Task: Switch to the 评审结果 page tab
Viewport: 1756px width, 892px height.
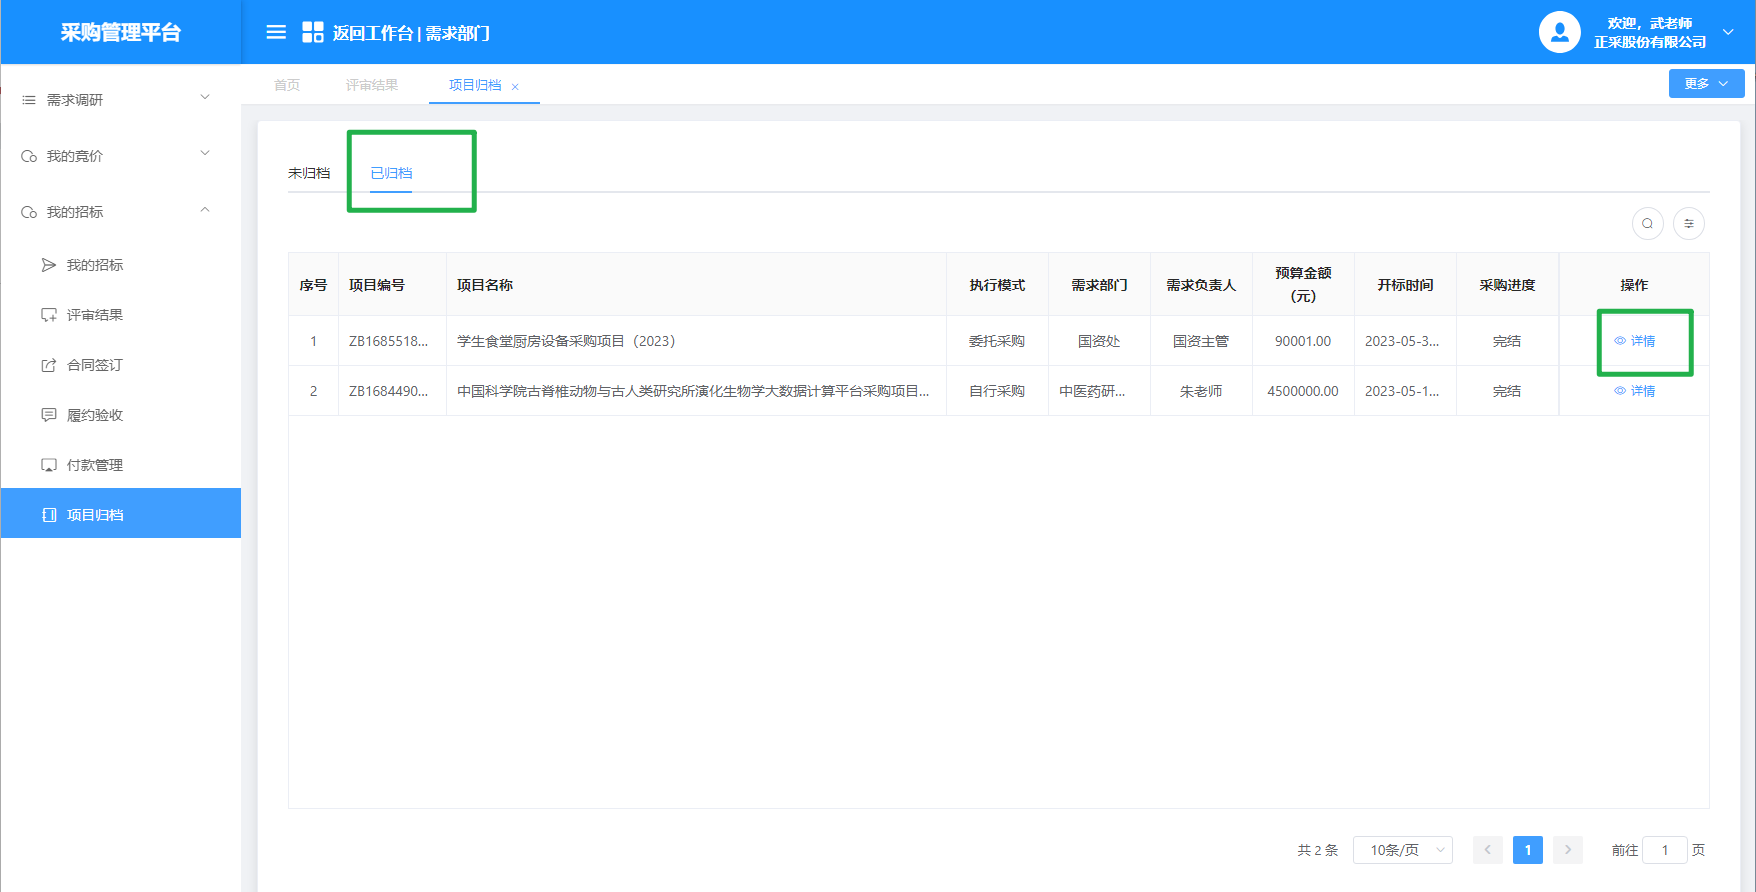Action: coord(372,85)
